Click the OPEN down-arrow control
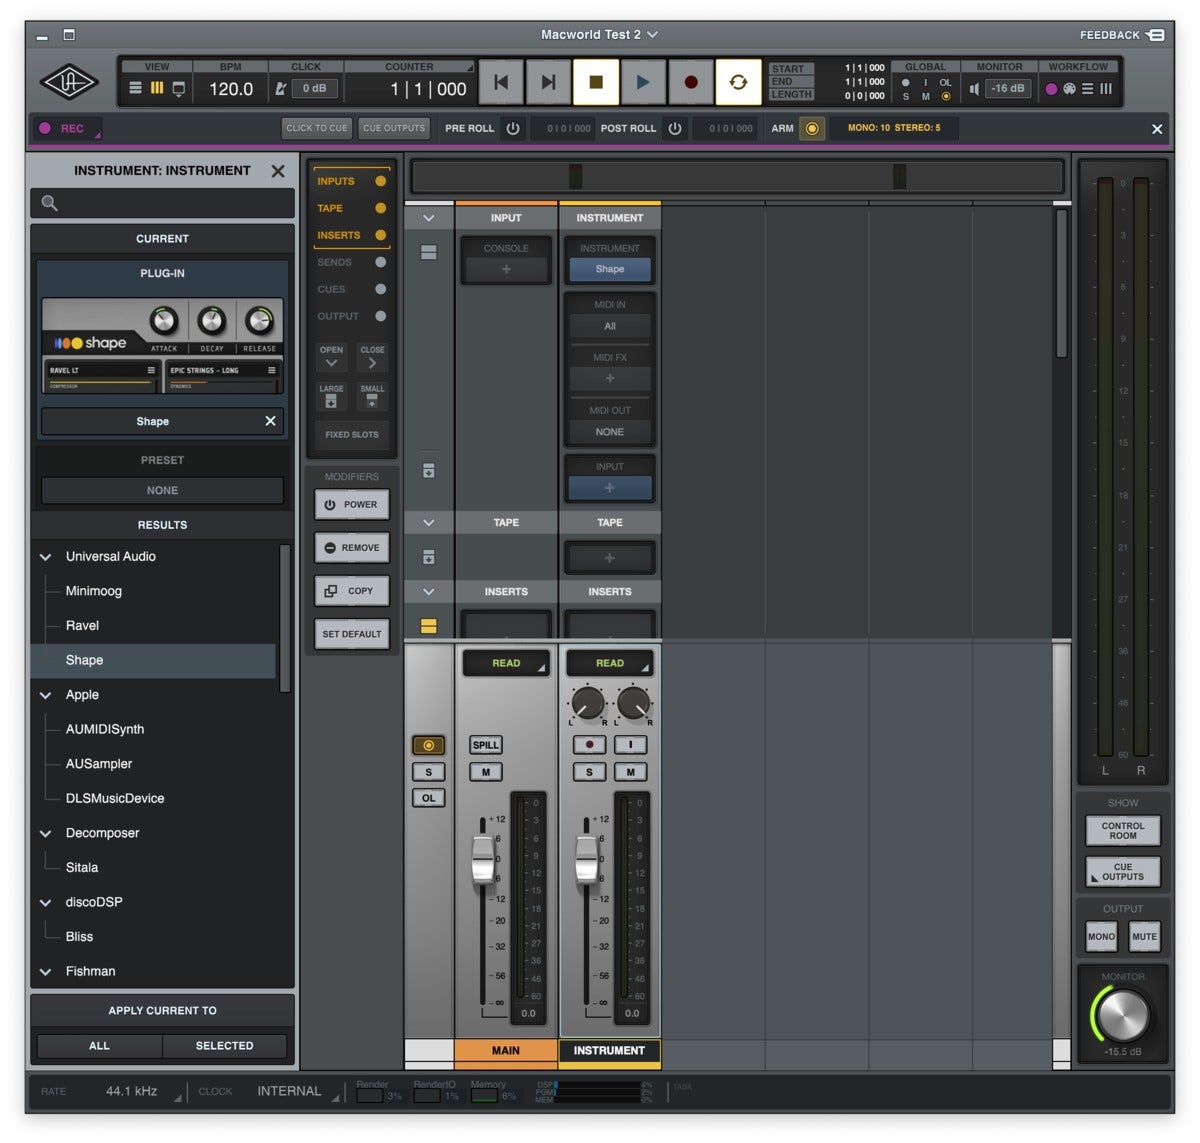The width and height of the screenshot is (1200, 1143). pyautogui.click(x=331, y=357)
